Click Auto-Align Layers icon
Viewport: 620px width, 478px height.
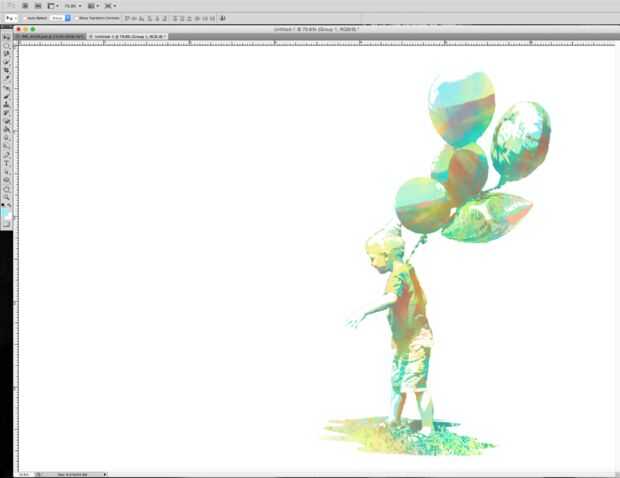[223, 18]
